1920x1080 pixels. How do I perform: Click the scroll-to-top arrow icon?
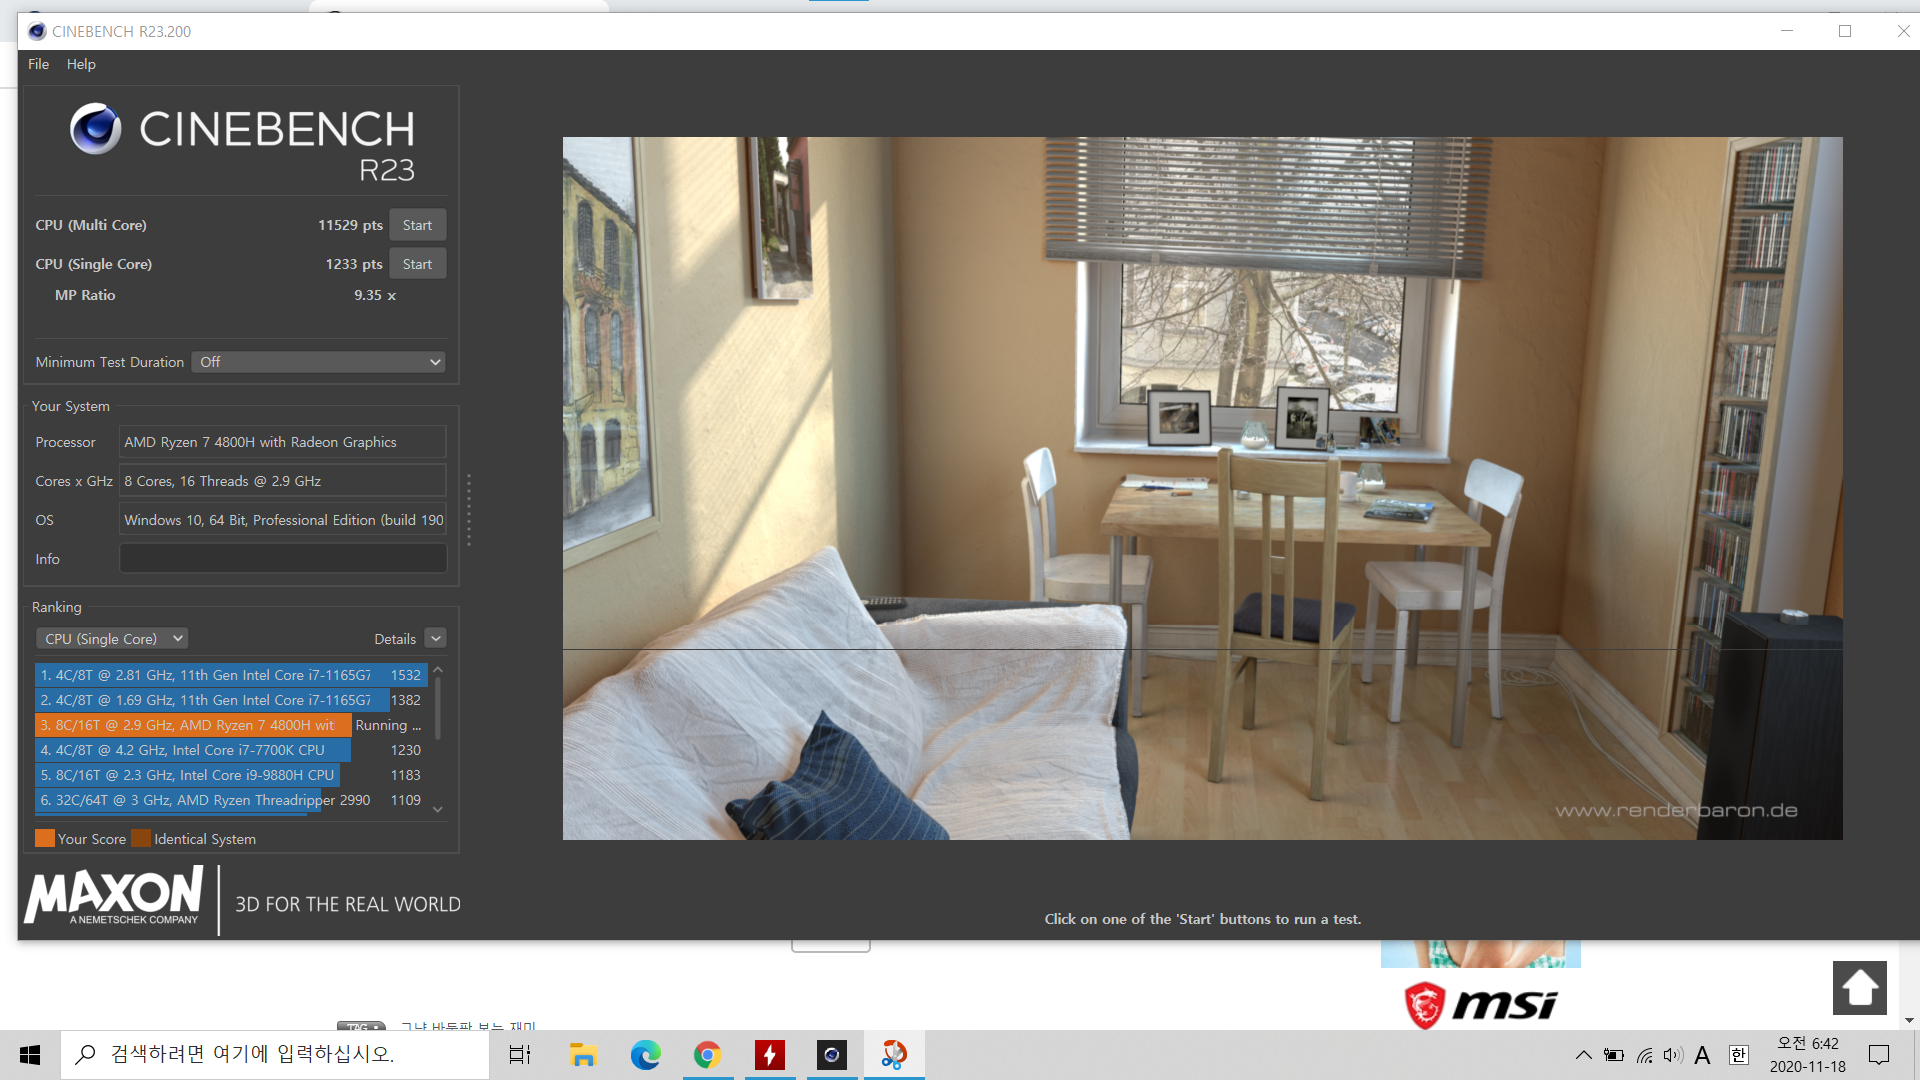click(x=1859, y=988)
